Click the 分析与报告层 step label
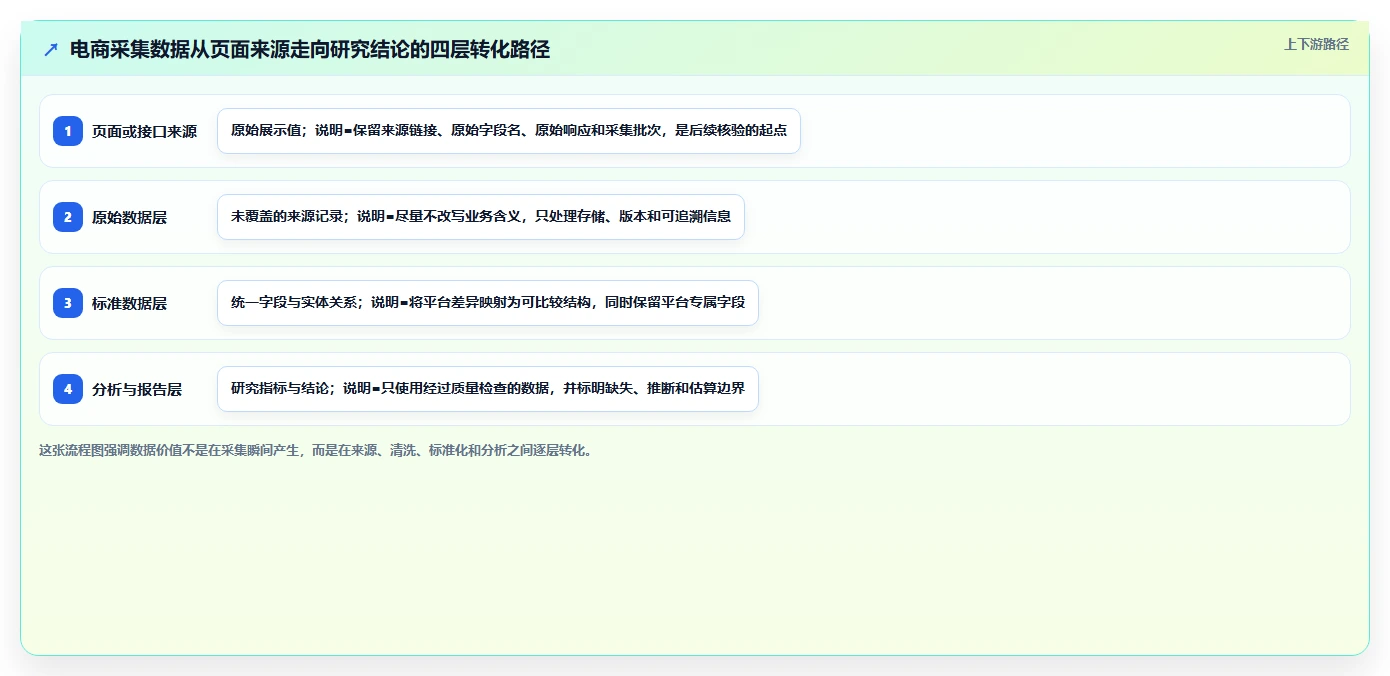Viewport: 1390px width, 676px height. pos(137,389)
